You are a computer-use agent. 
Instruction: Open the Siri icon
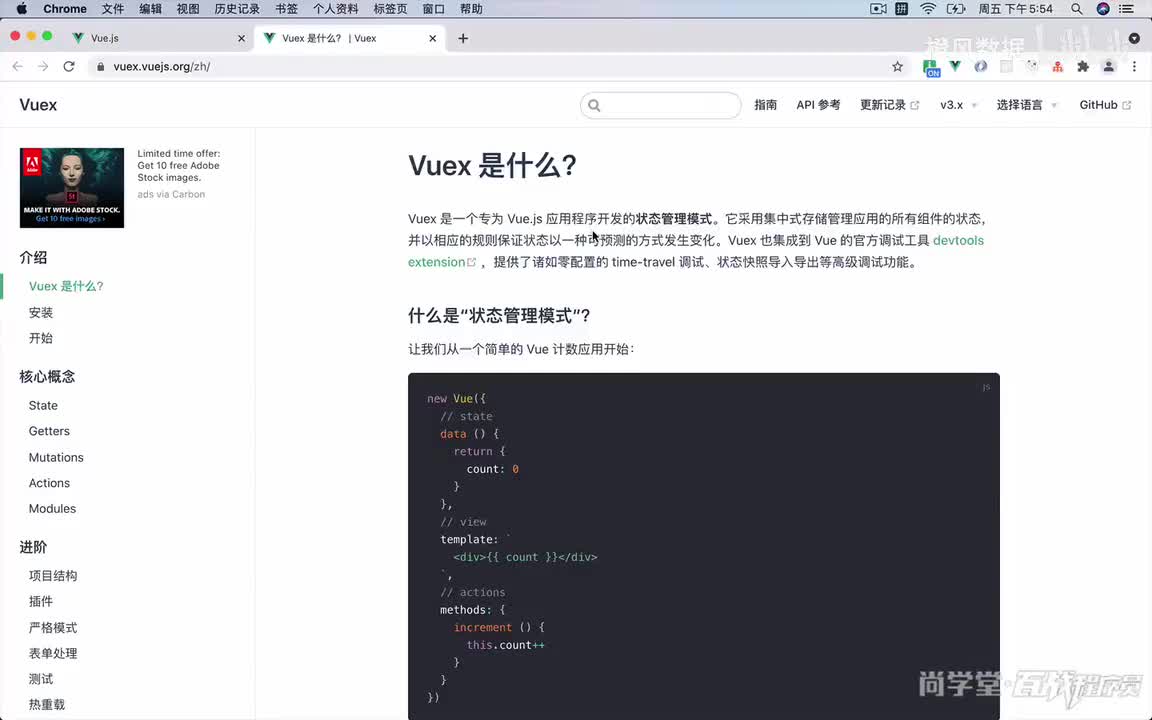tap(1103, 9)
